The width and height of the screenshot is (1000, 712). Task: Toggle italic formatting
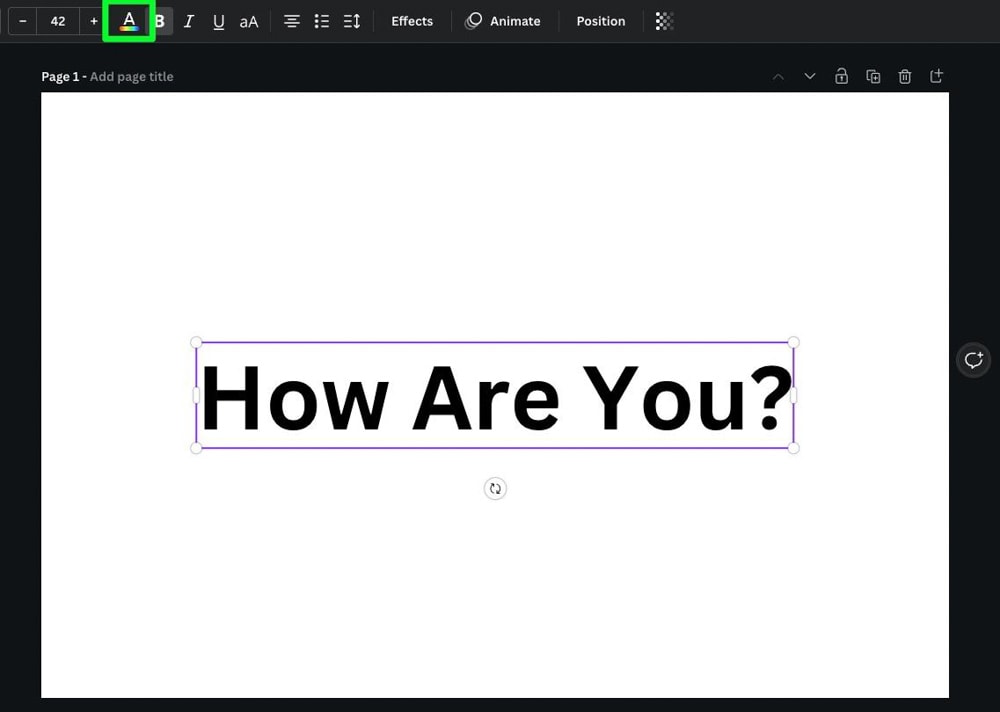pos(189,21)
